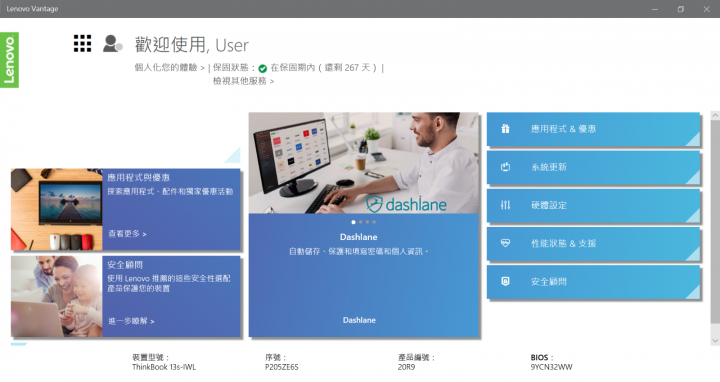This screenshot has width=720, height=382.
Task: Open the 系統更新 tile
Action: [593, 167]
